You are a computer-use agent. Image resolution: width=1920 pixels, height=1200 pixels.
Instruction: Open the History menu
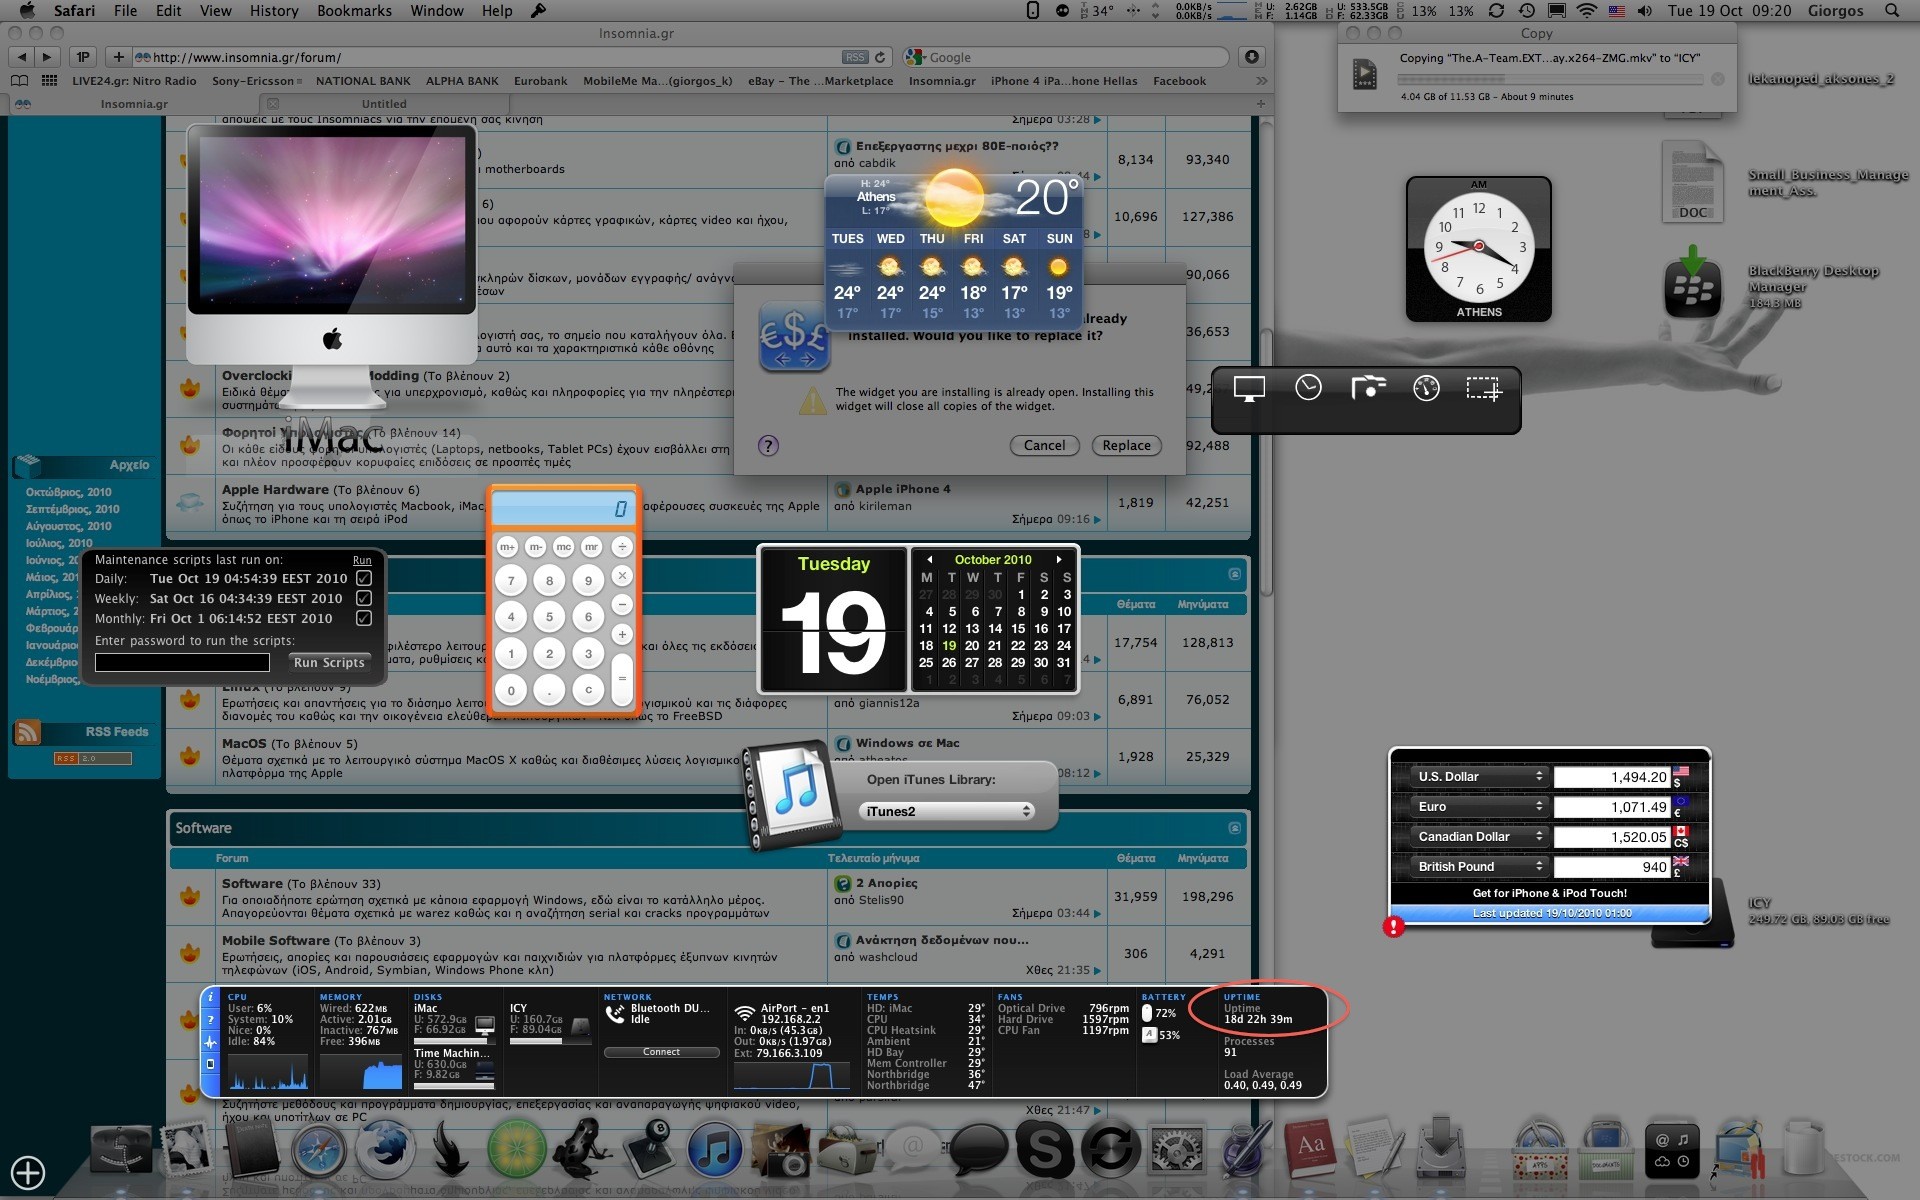(x=274, y=11)
